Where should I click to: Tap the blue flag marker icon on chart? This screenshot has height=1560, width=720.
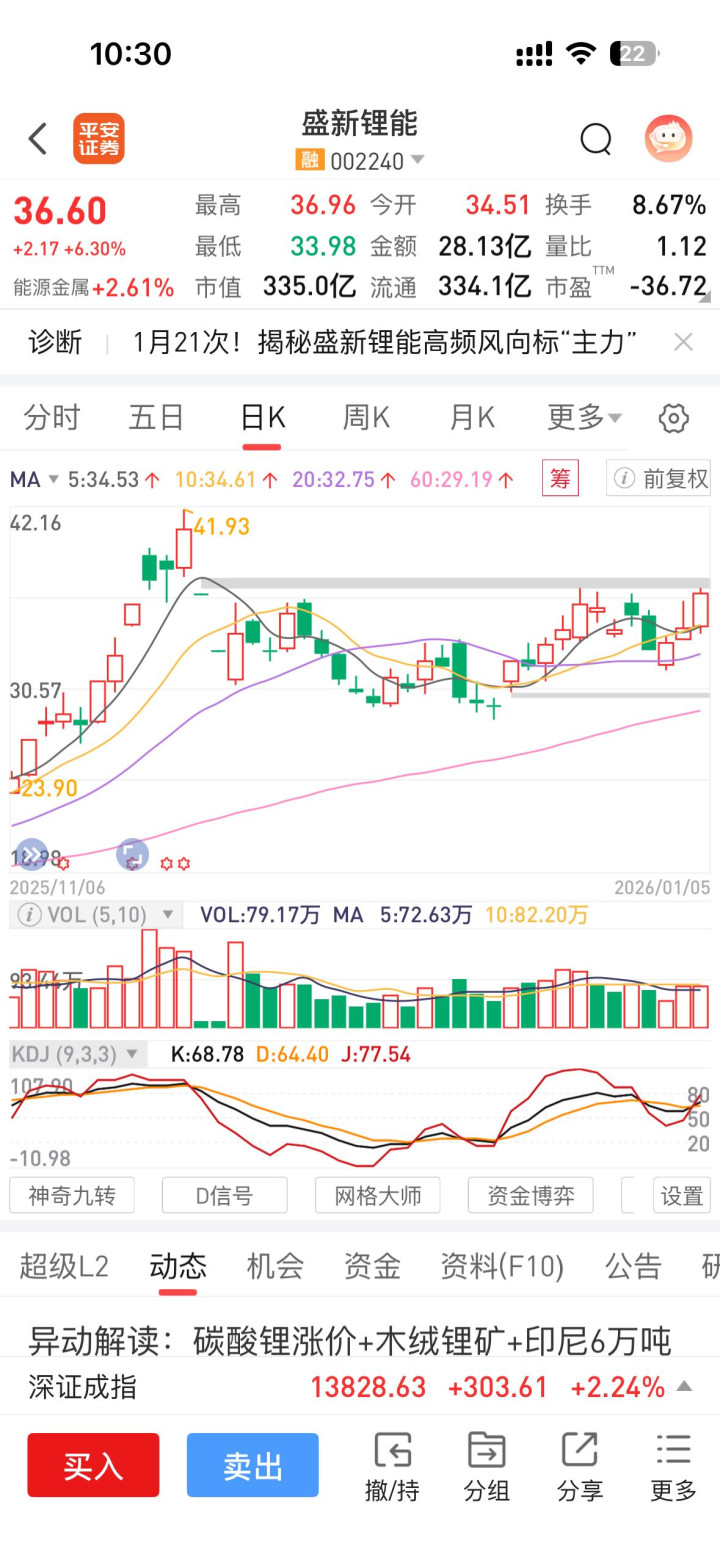point(132,855)
